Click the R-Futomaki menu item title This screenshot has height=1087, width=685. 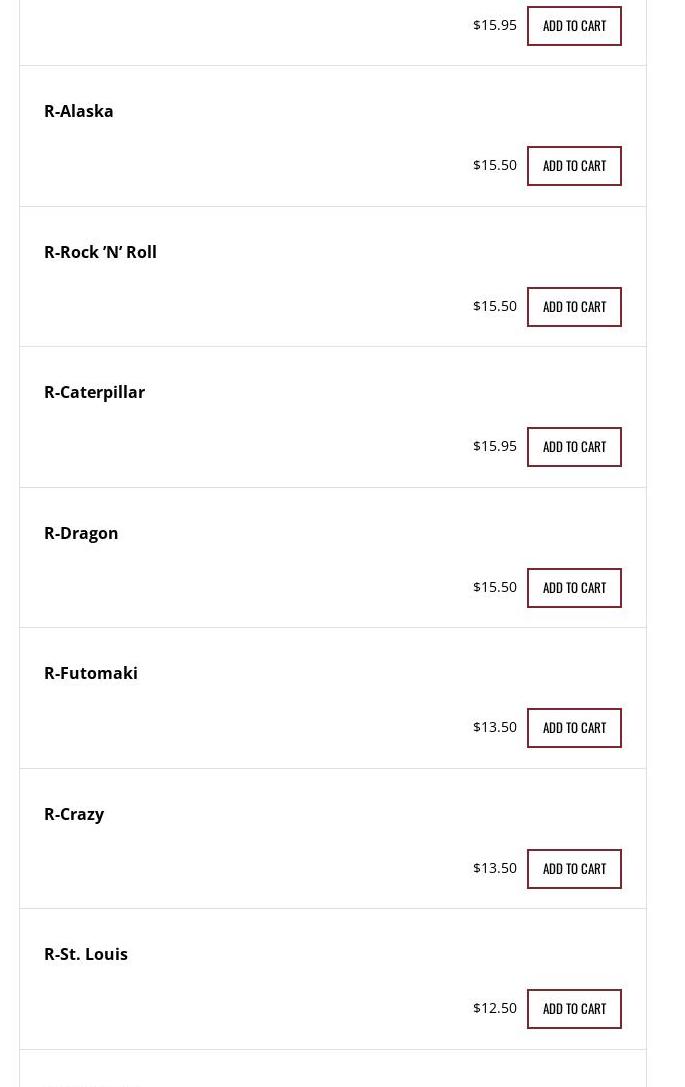(x=91, y=673)
